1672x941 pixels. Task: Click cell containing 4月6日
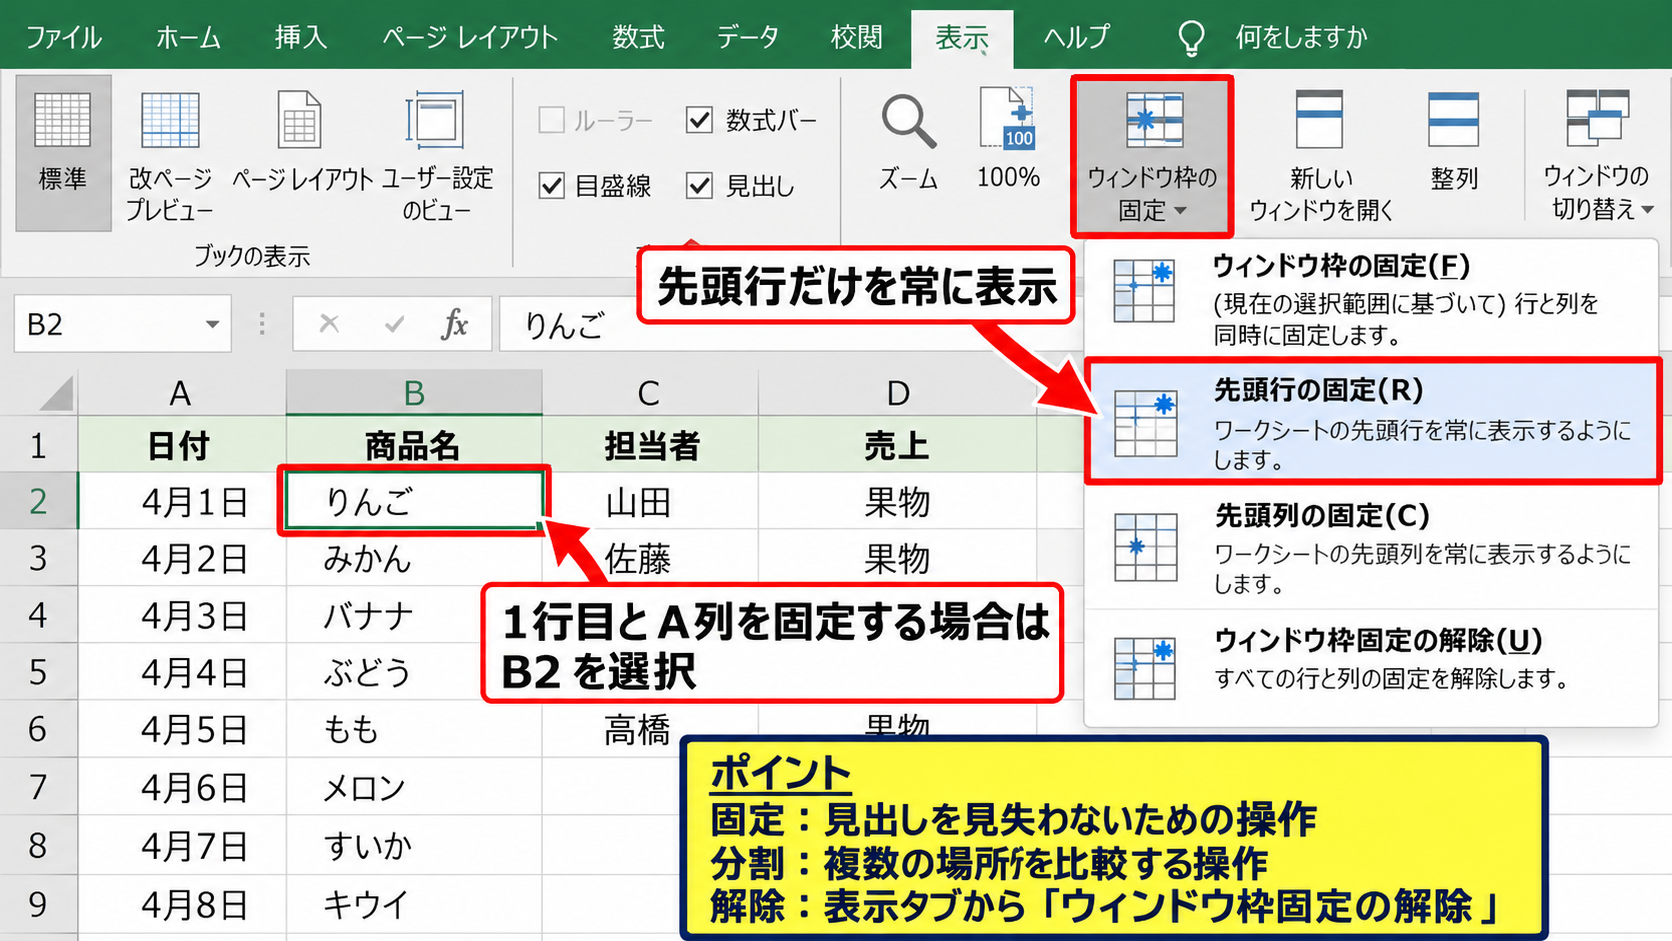click(x=182, y=788)
